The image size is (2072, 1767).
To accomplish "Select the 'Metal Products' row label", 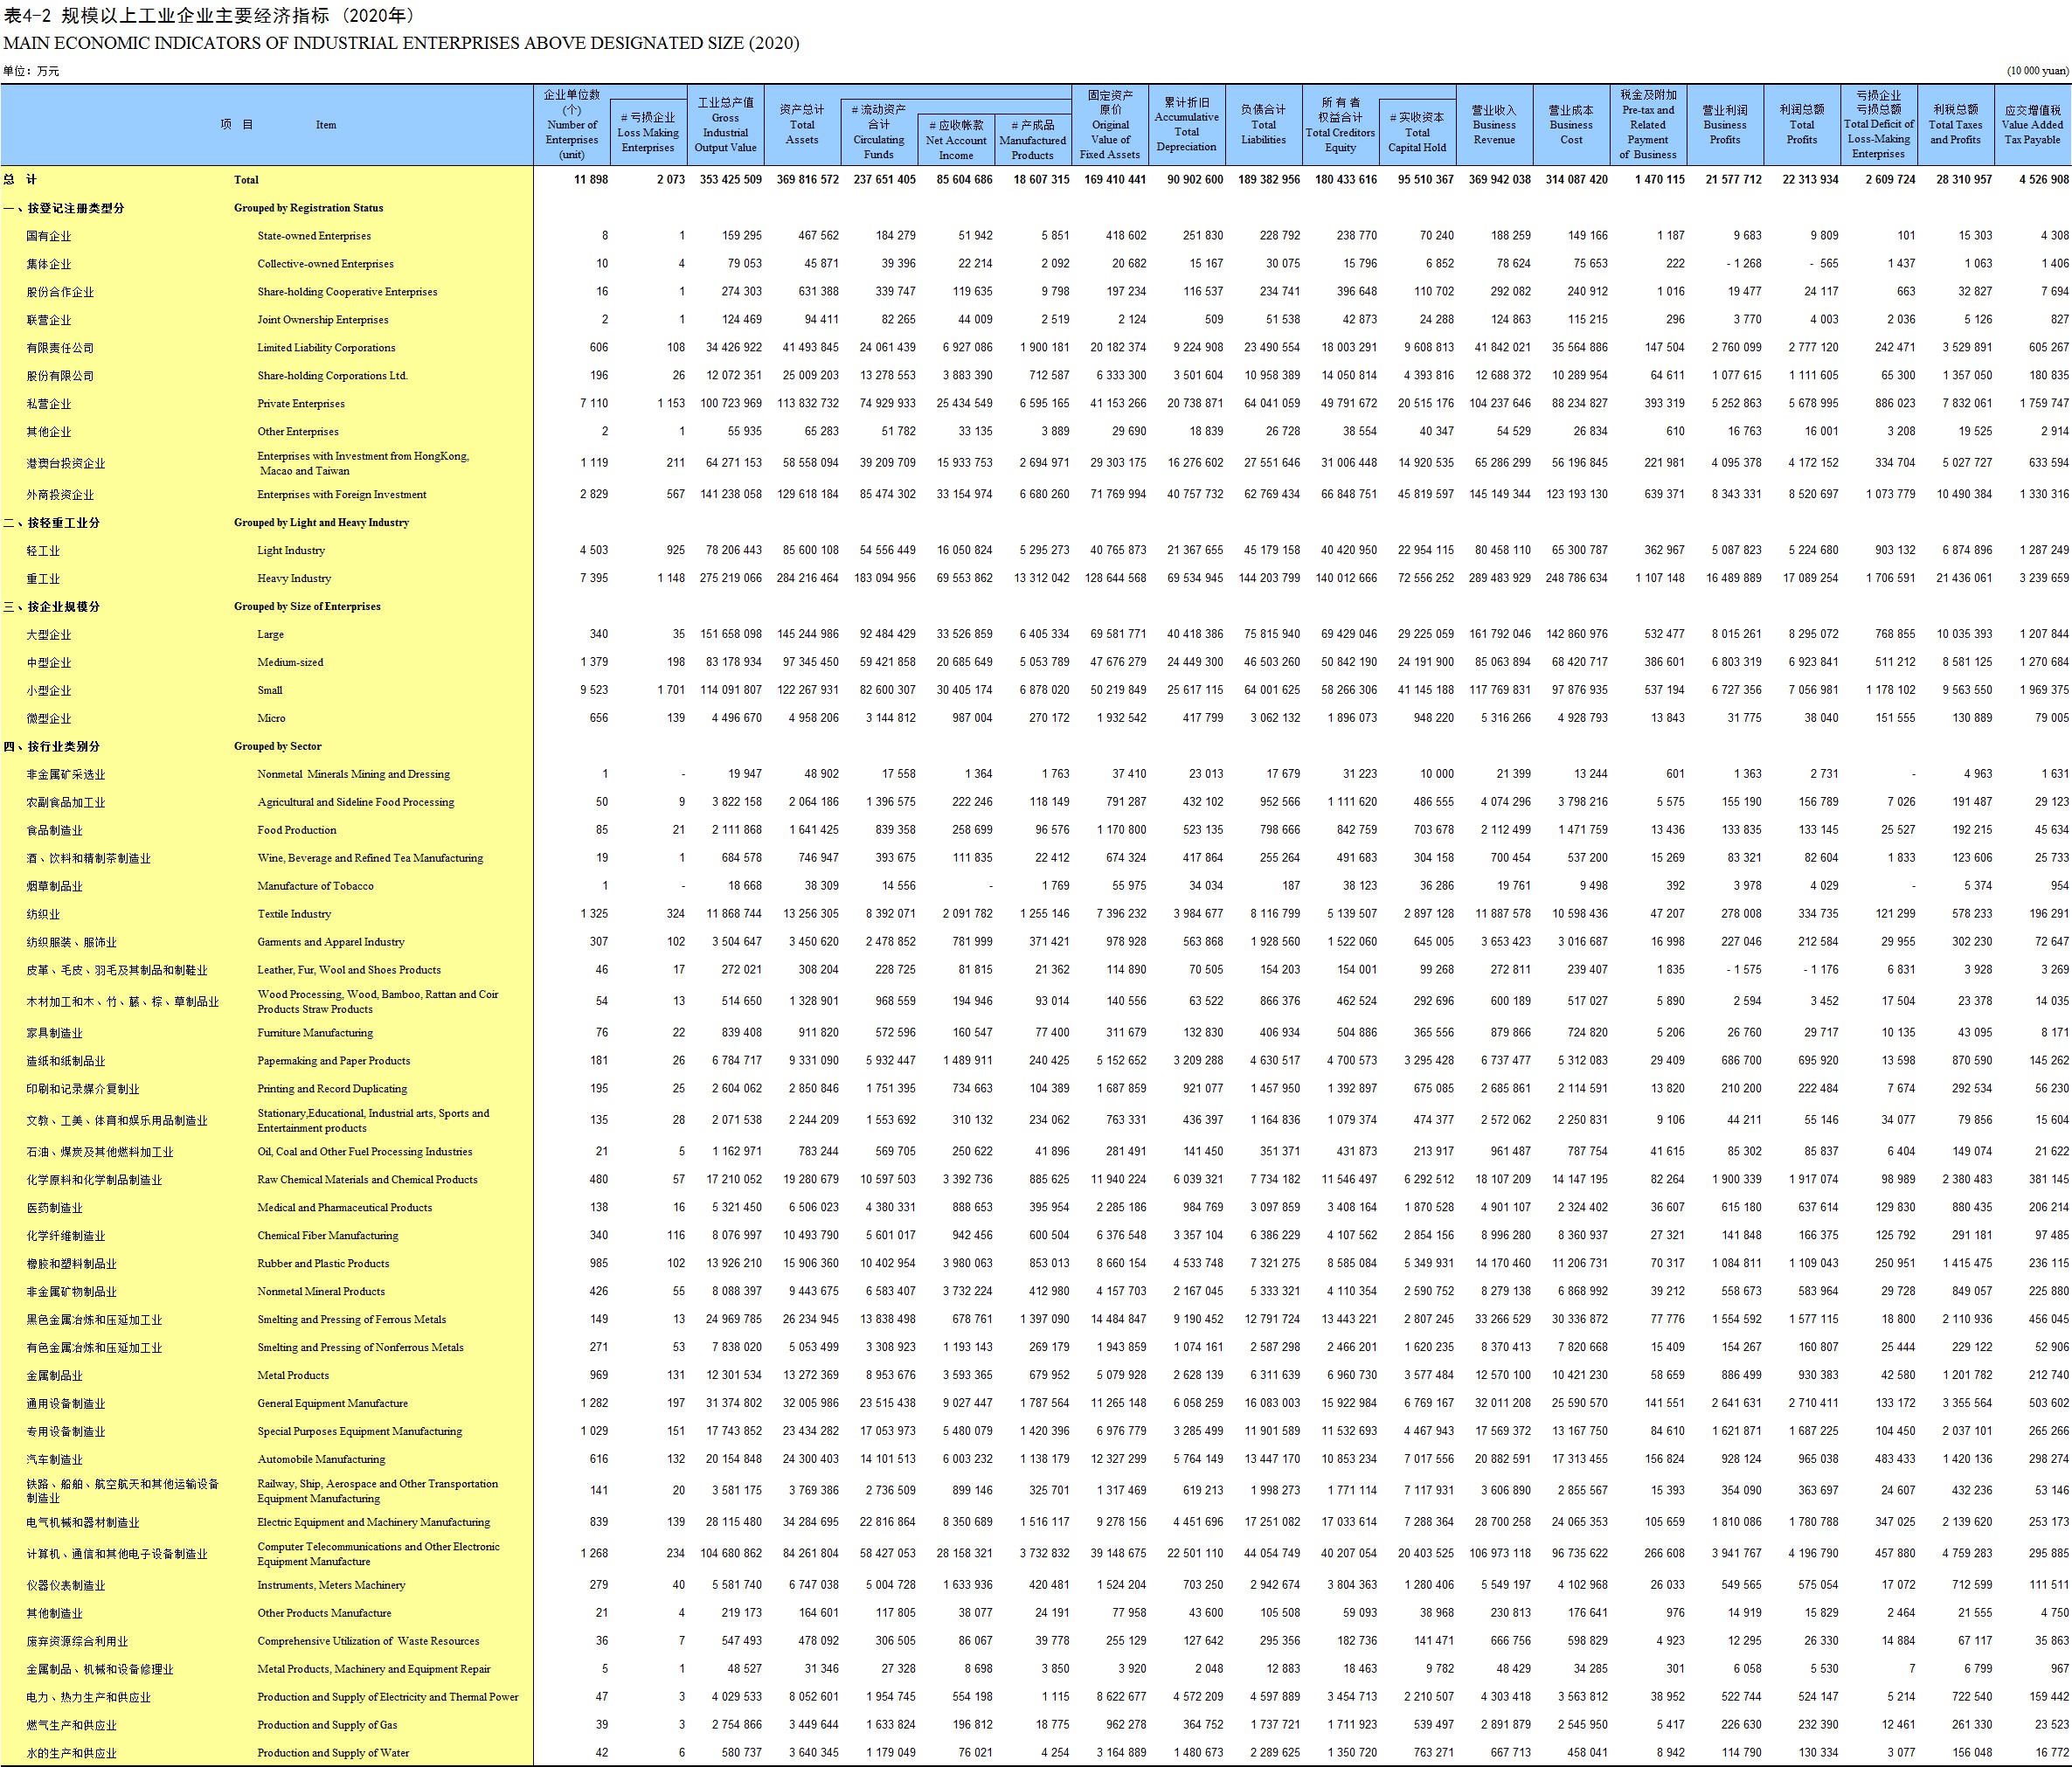I will click(x=293, y=1377).
